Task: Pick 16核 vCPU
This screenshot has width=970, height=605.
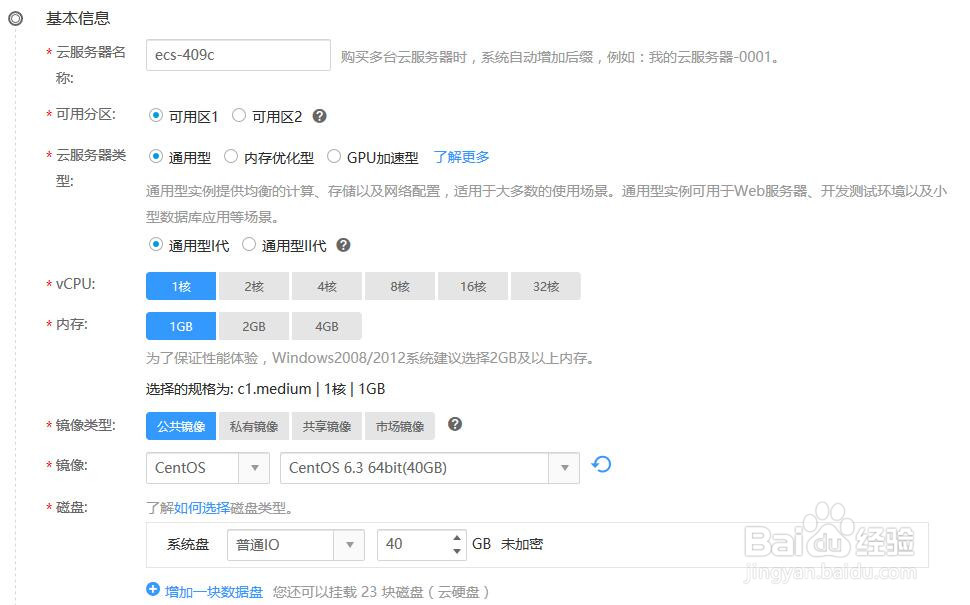Action: click(473, 286)
